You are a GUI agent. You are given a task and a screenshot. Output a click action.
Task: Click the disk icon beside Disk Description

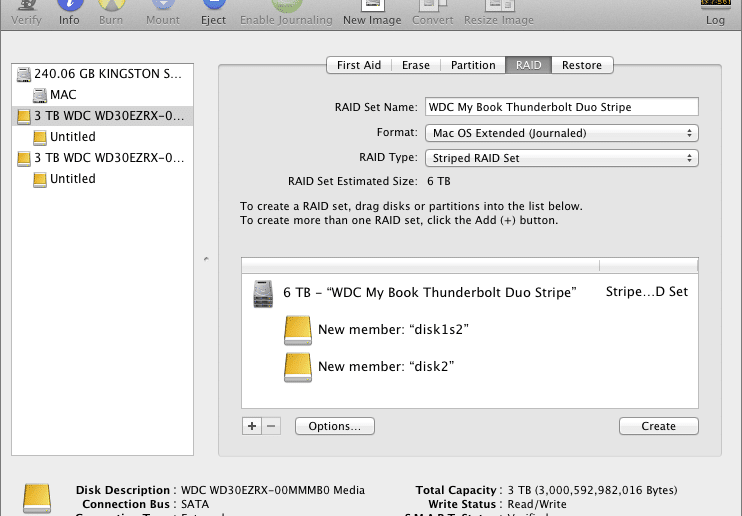[37, 498]
